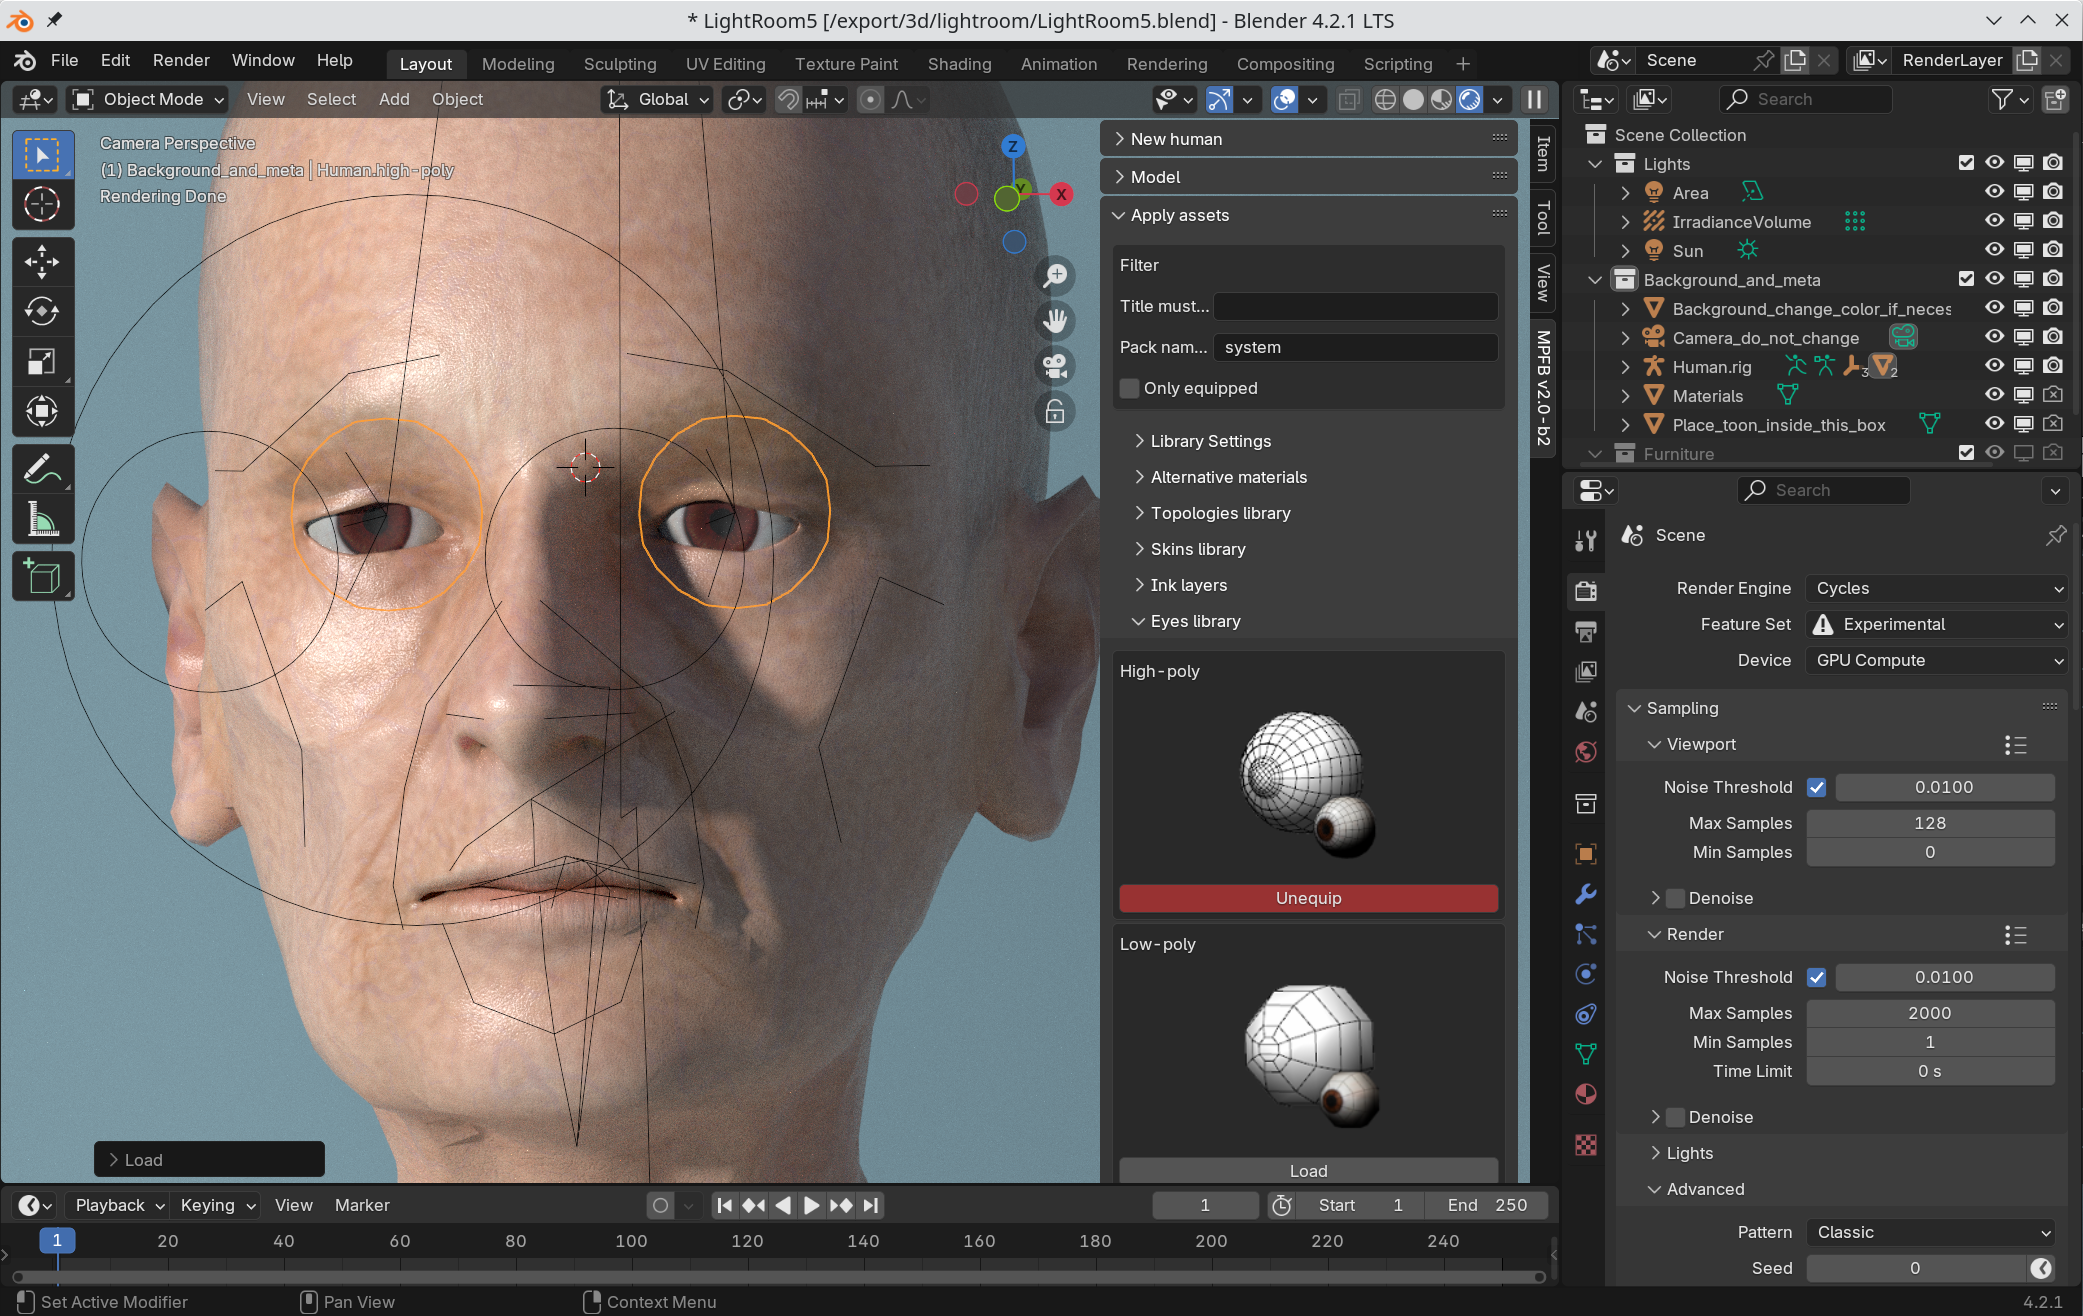The image size is (2083, 1316).
Task: Click the pause viewport render icon
Action: point(1534,99)
